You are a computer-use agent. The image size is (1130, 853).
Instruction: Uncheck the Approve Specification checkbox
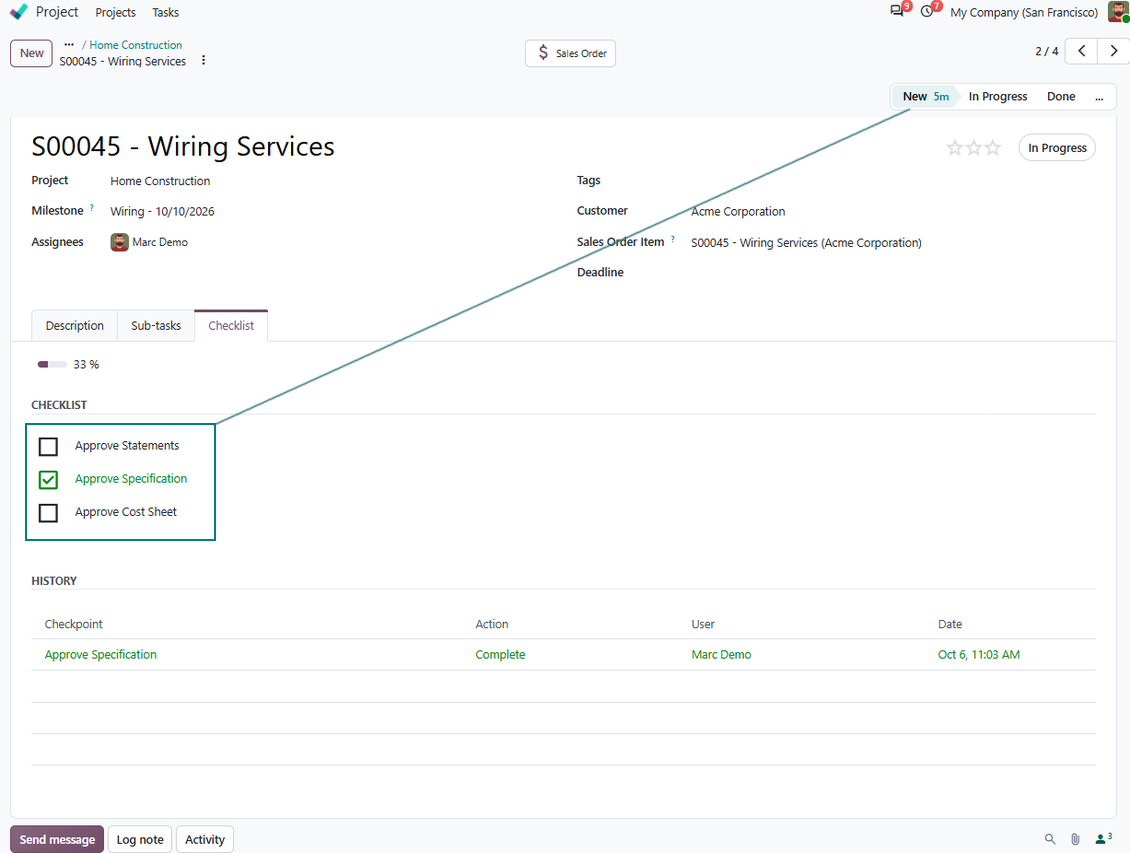48,480
